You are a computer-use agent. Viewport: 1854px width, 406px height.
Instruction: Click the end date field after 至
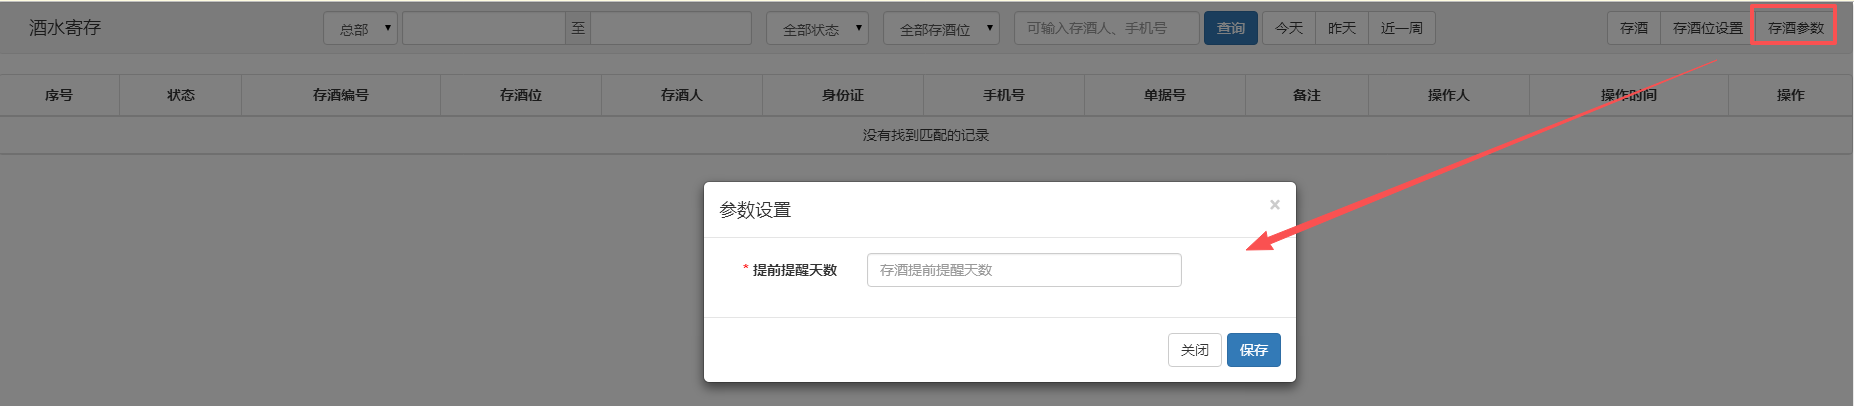(670, 28)
